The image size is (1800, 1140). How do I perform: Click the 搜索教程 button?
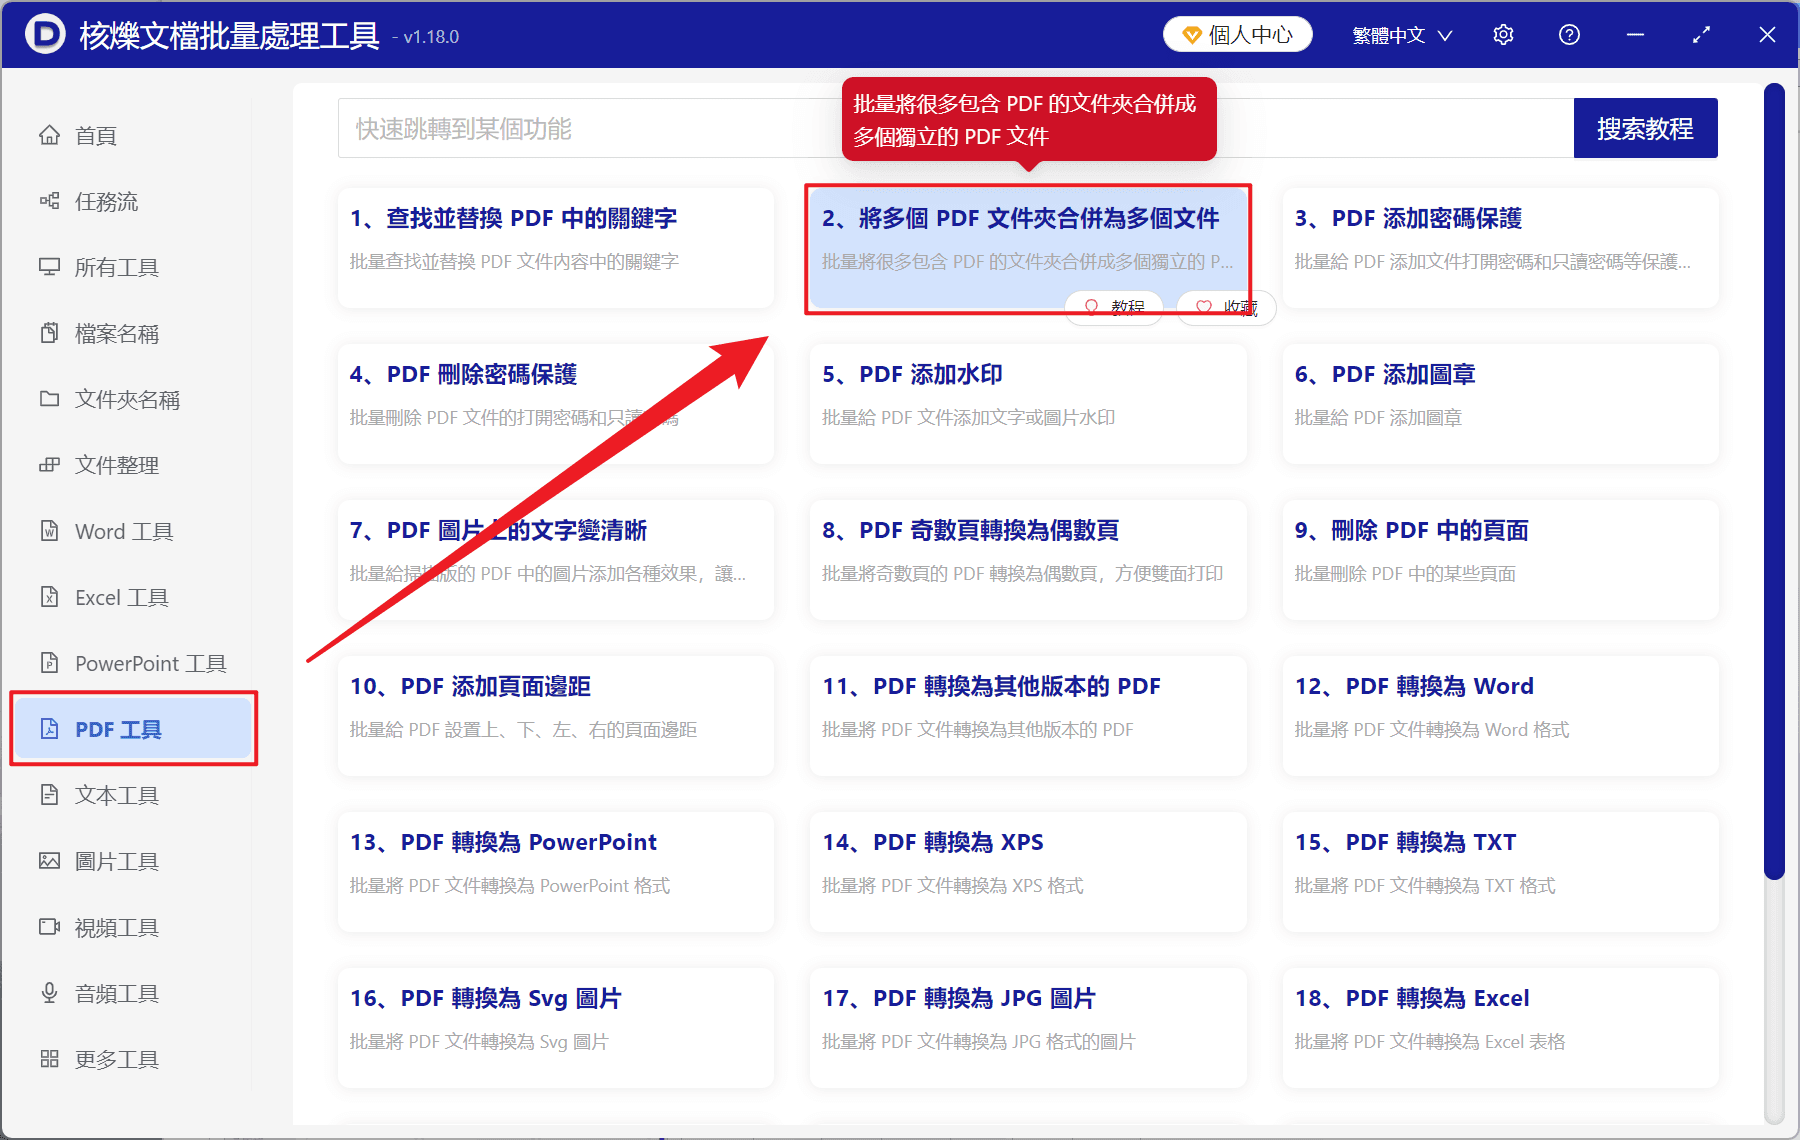(1645, 128)
